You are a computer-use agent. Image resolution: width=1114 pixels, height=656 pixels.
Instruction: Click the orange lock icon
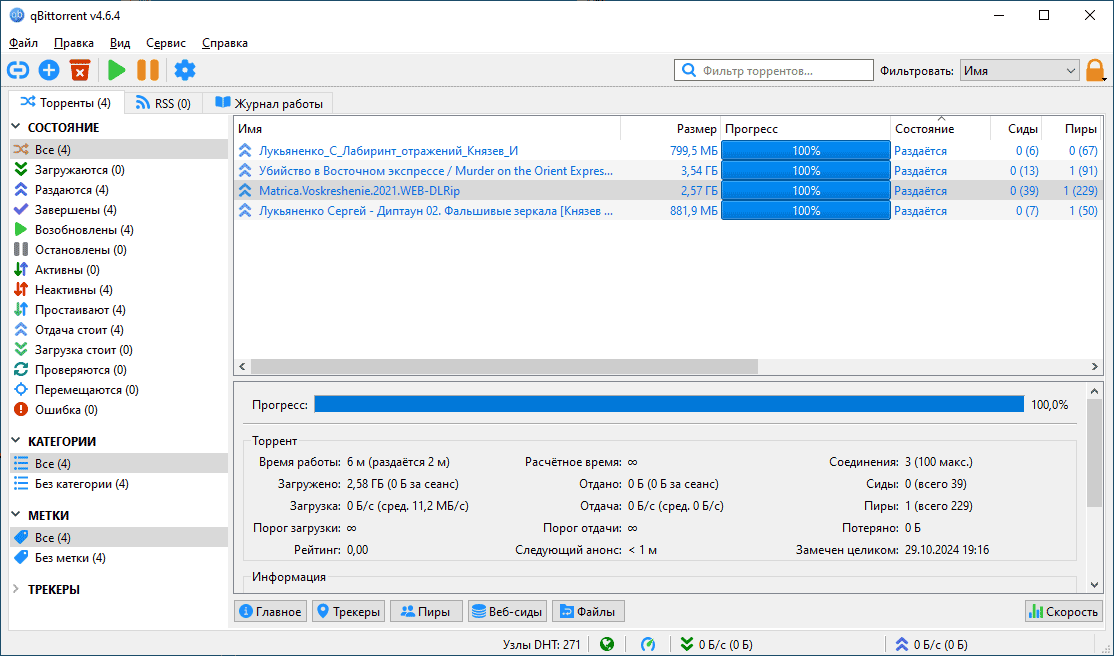[x=1095, y=70]
